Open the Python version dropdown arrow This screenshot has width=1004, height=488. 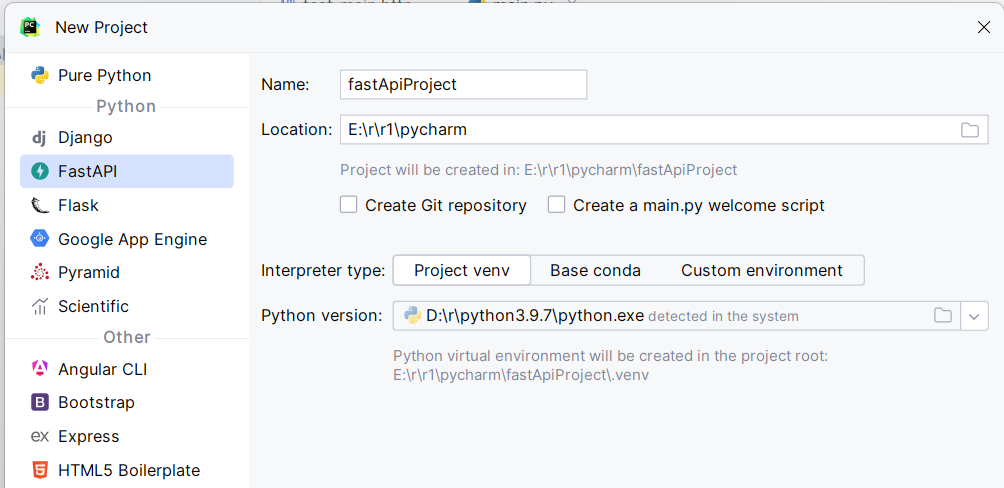point(975,316)
